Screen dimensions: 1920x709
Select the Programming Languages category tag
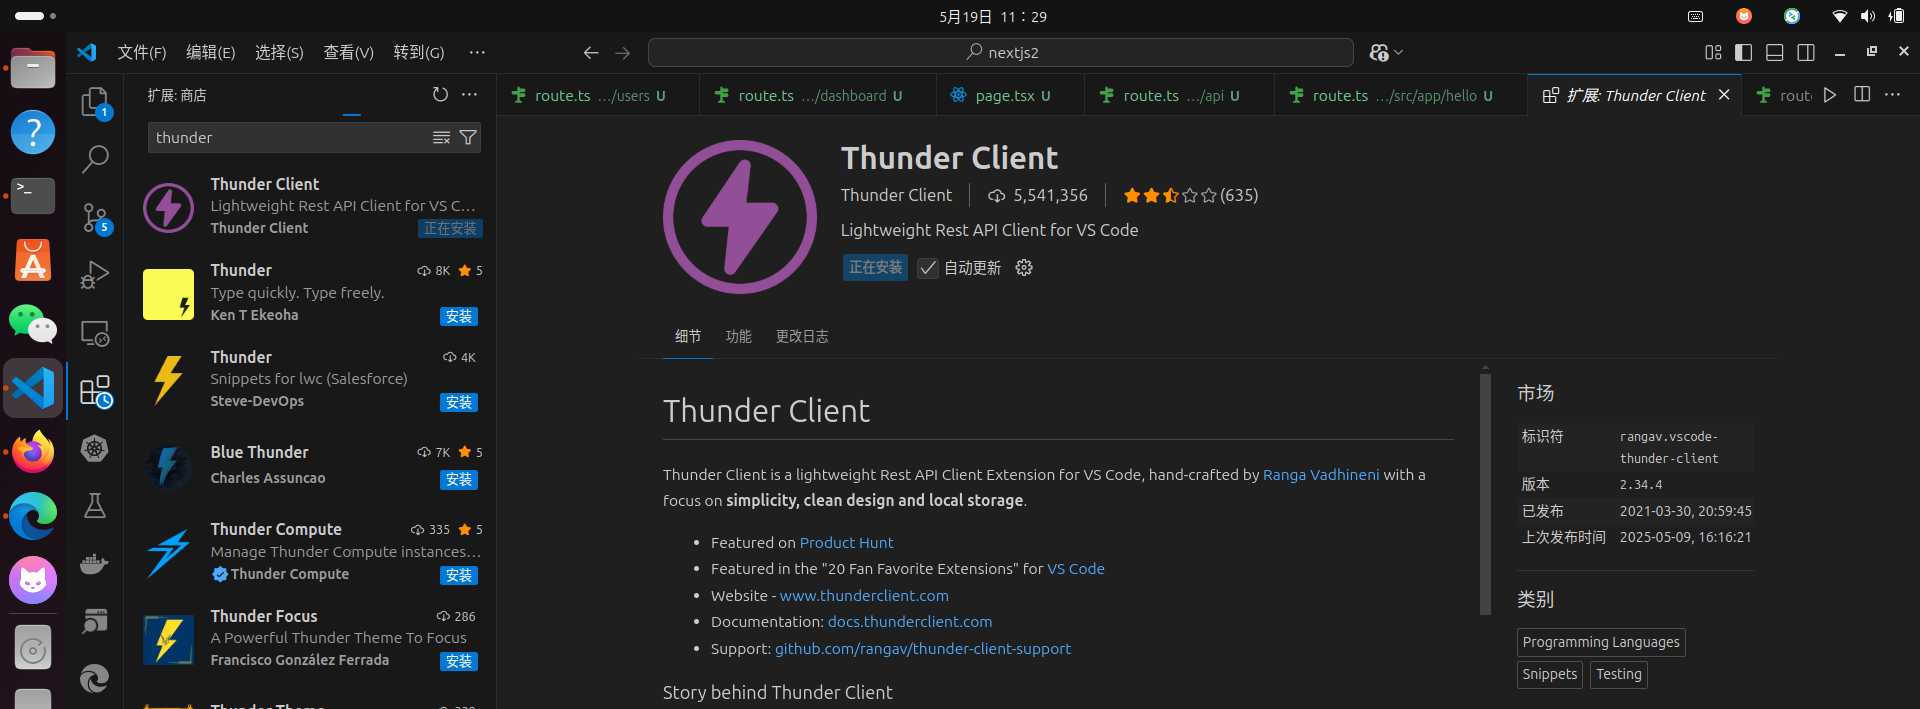(1601, 642)
